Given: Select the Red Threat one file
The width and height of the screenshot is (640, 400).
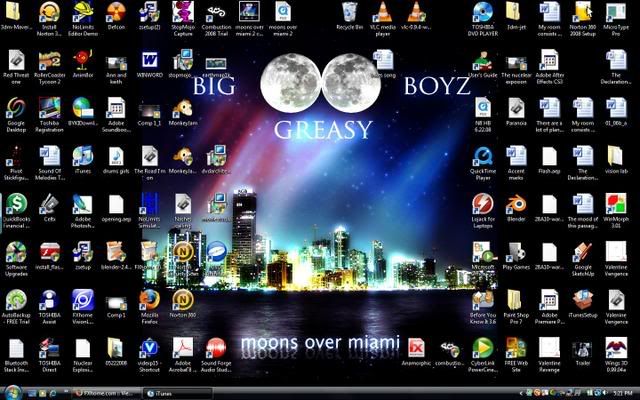Looking at the screenshot, I should click(16, 67).
